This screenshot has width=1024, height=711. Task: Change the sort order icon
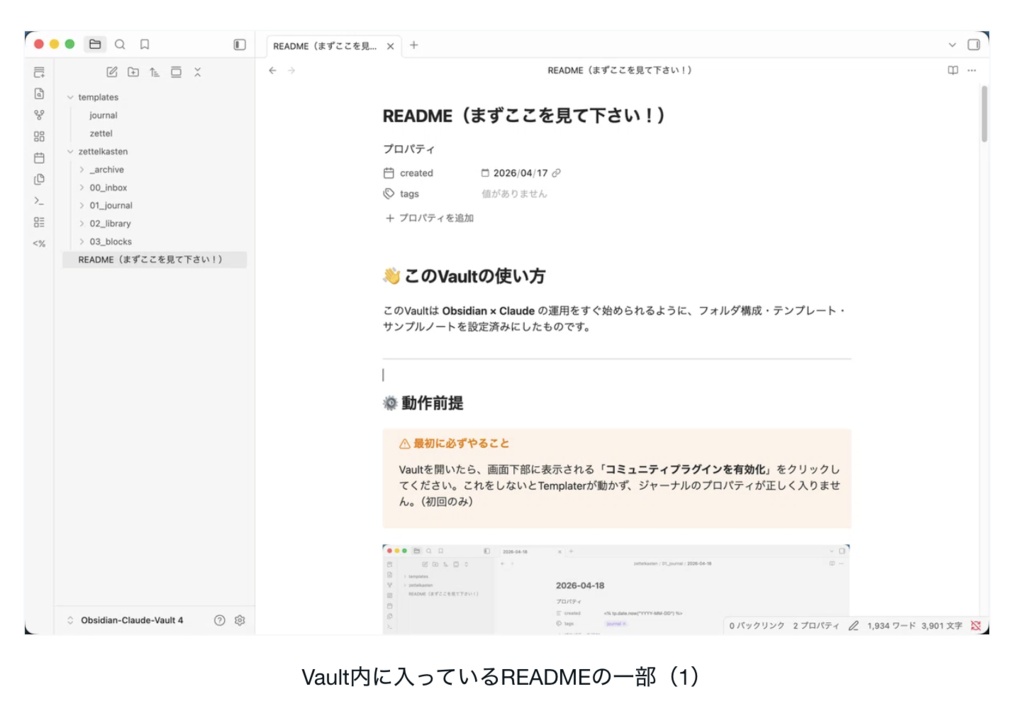155,72
